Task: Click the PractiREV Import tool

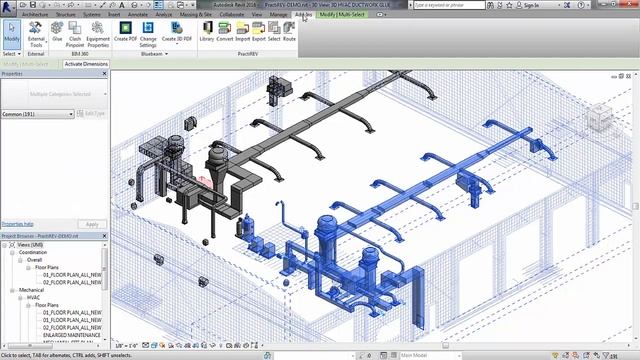Action: click(x=242, y=32)
